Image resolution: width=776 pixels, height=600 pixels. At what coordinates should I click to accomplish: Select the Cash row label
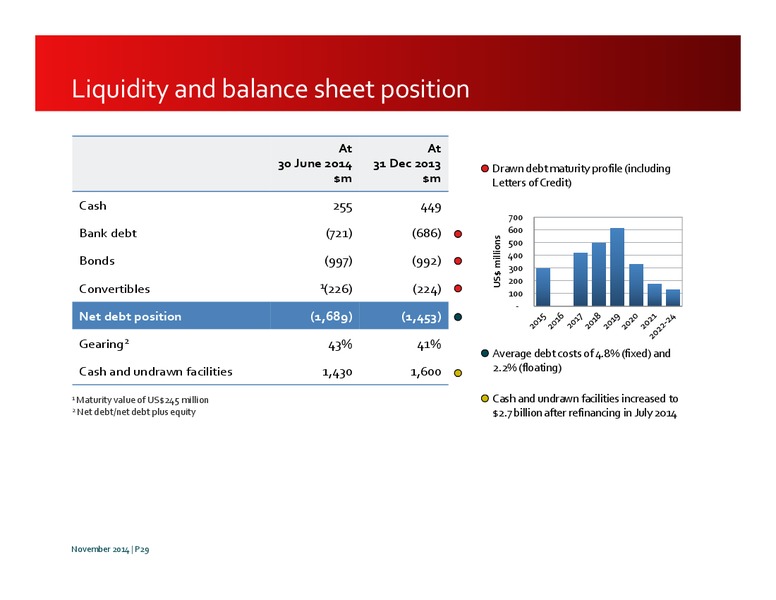(93, 206)
